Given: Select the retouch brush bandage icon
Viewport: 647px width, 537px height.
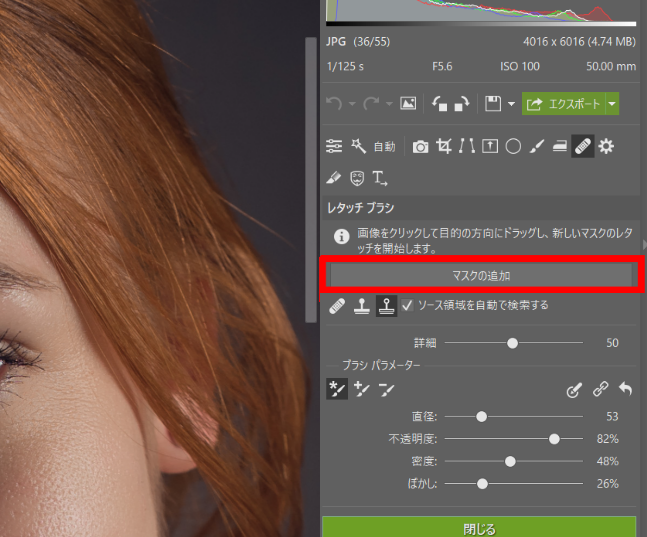Looking at the screenshot, I should (583, 146).
